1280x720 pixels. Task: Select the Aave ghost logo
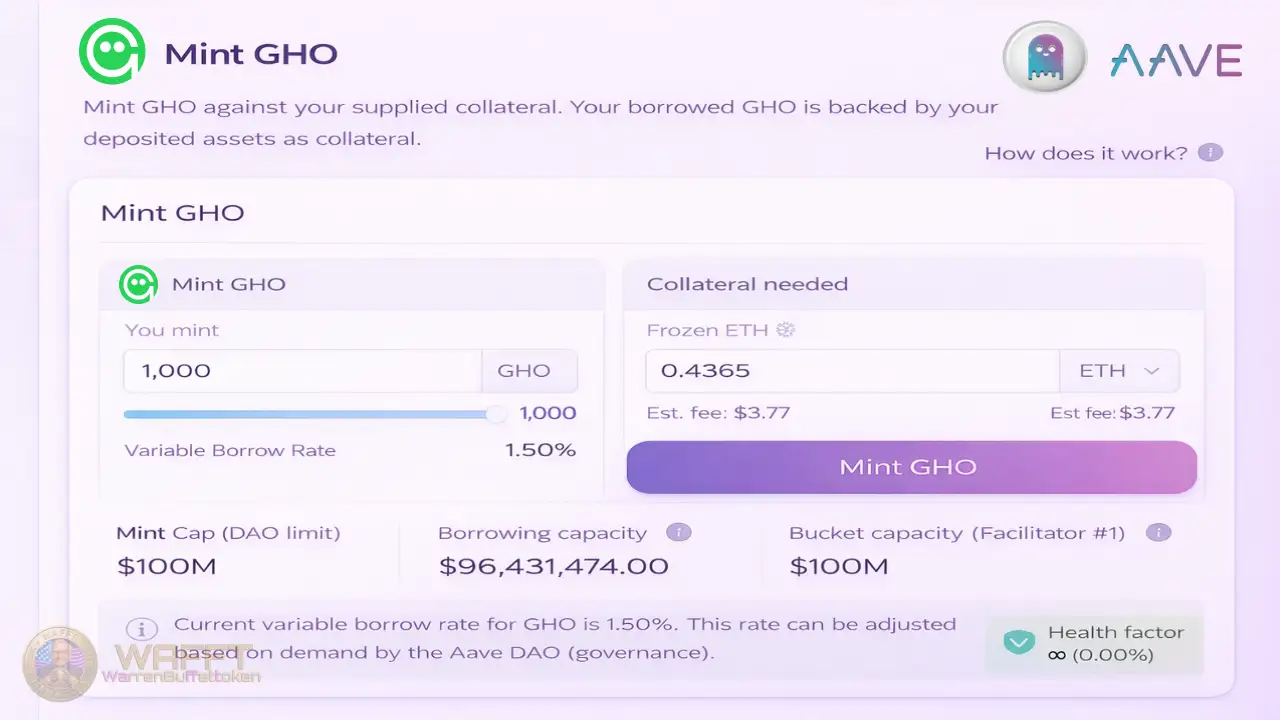click(x=1044, y=58)
